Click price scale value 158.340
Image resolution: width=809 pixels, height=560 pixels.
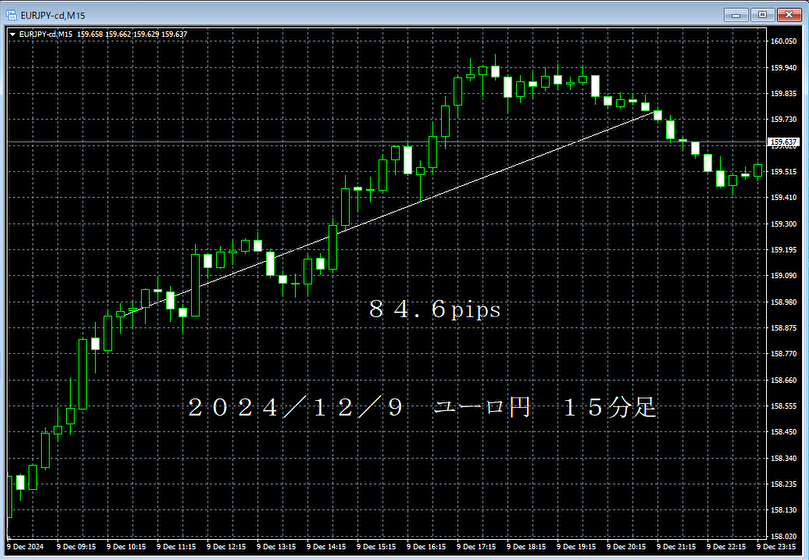coord(783,458)
